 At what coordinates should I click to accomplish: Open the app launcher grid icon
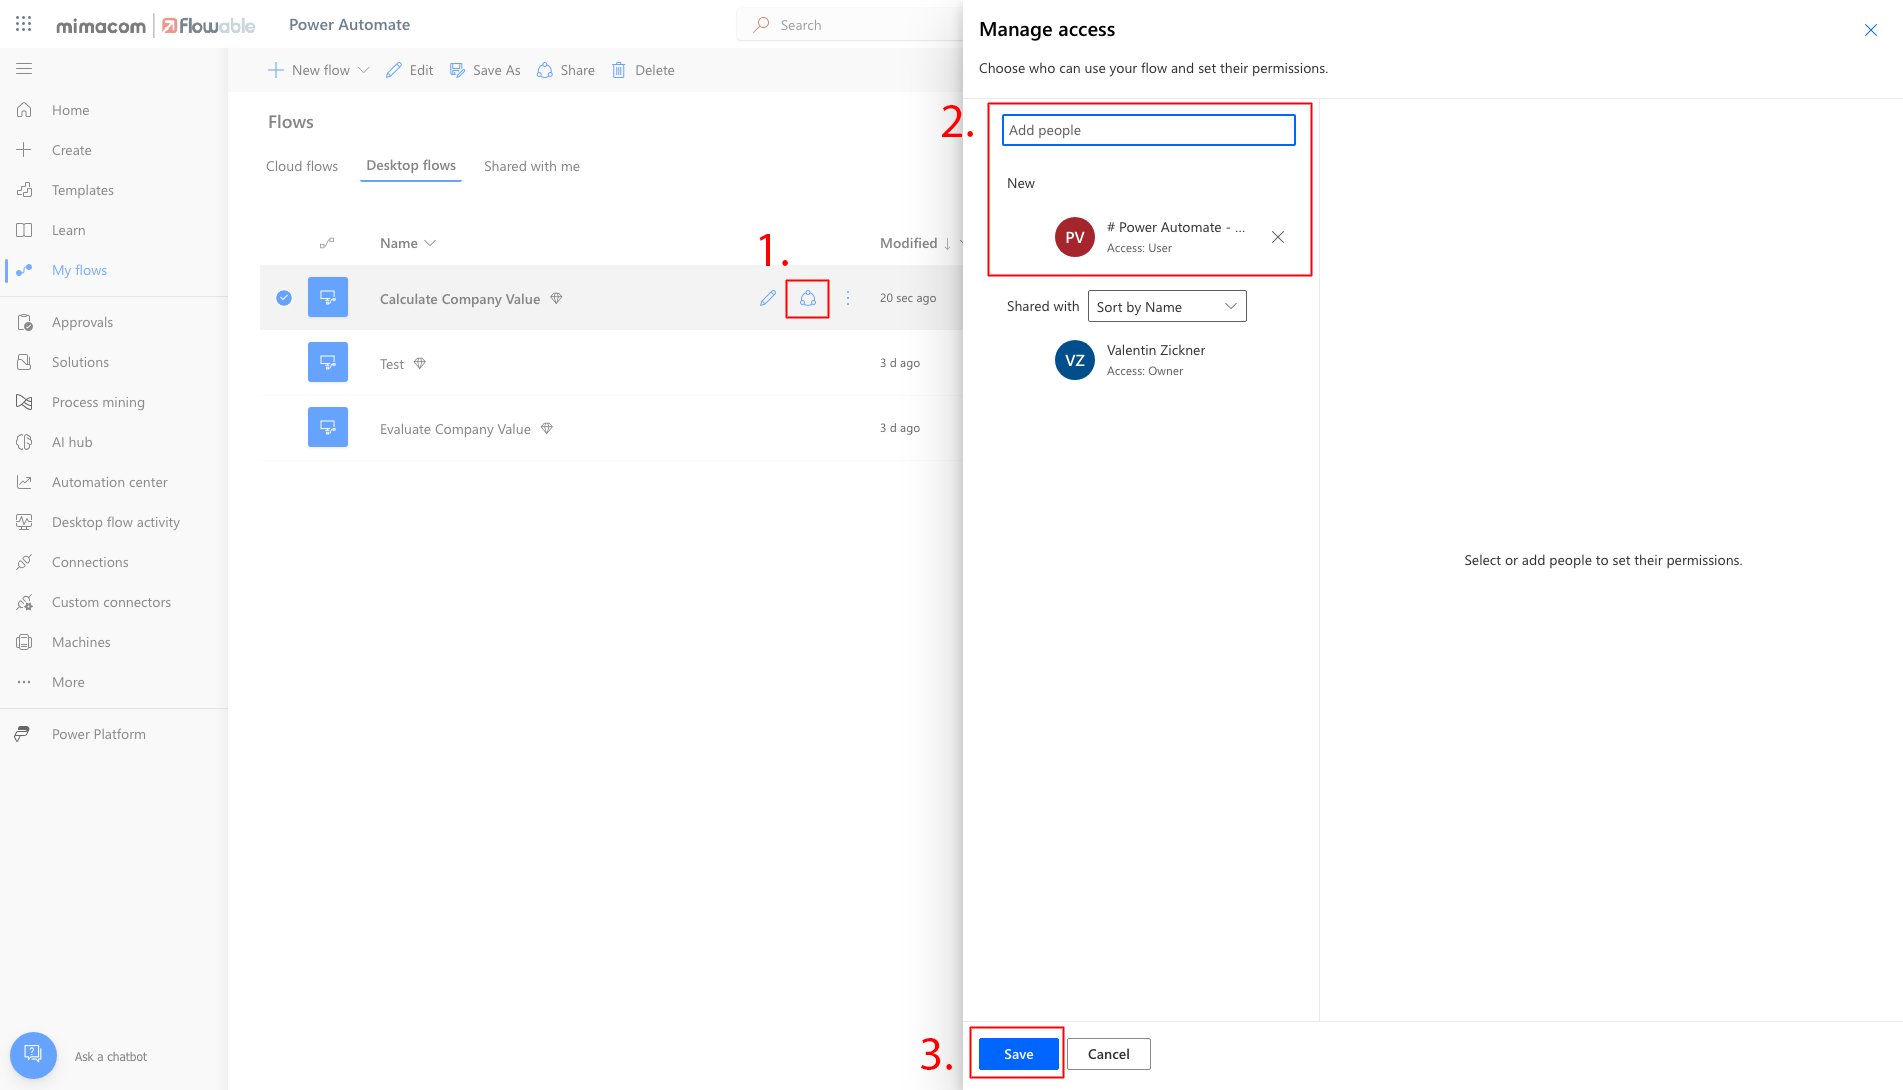click(x=23, y=23)
